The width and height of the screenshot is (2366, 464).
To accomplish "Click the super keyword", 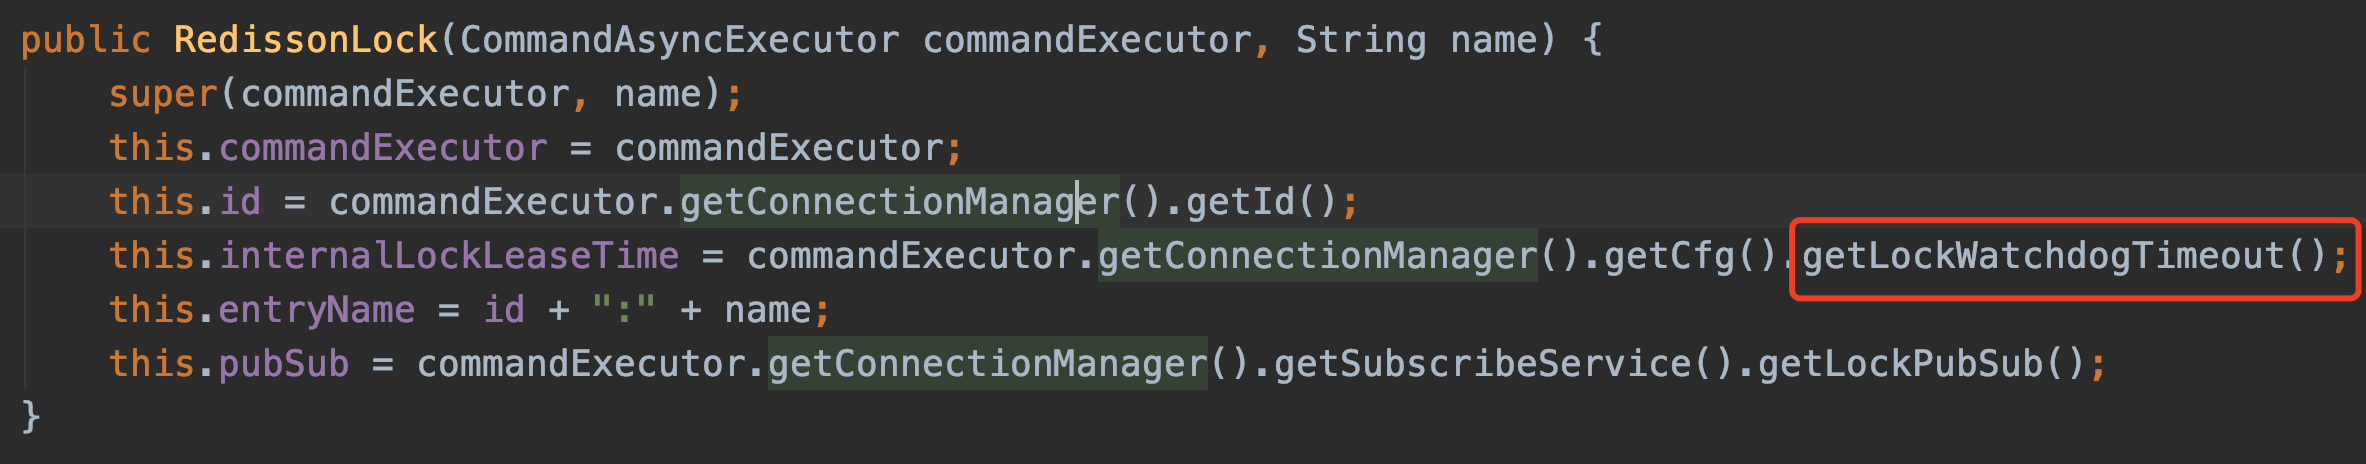I will [x=163, y=94].
